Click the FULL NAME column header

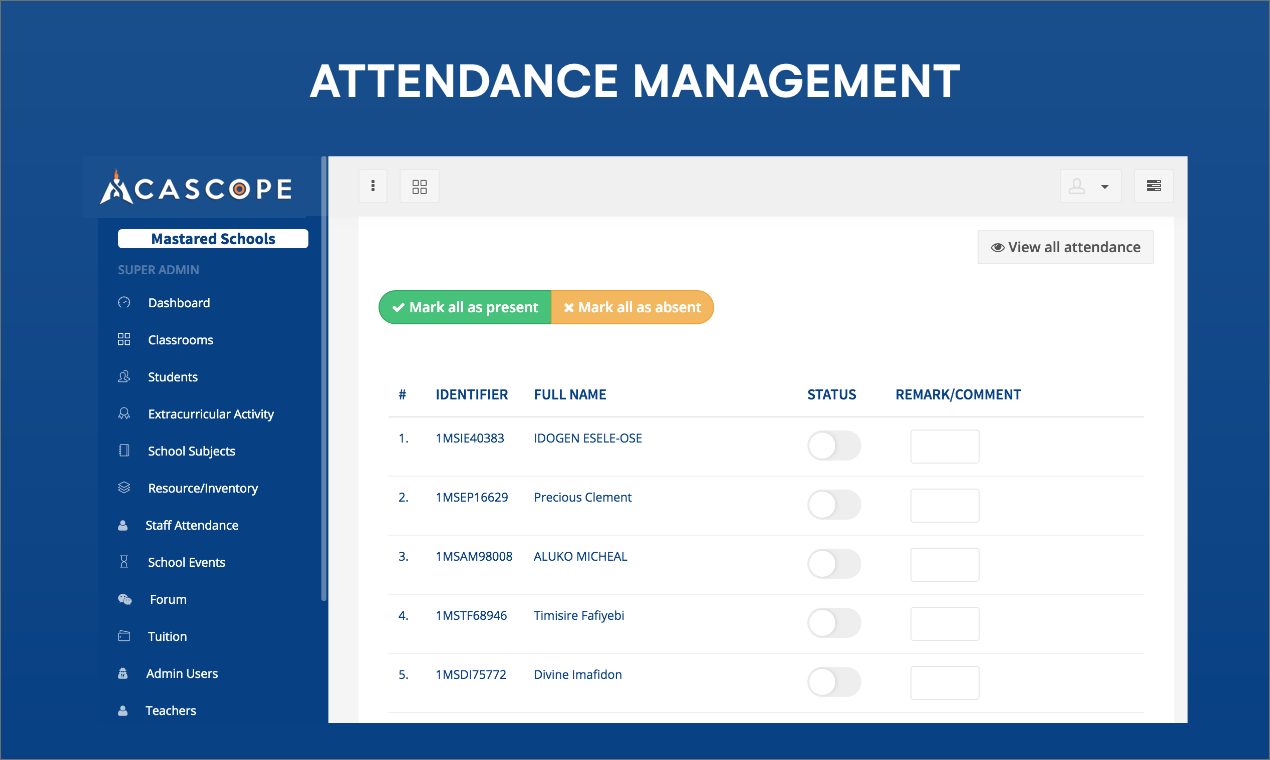click(570, 394)
